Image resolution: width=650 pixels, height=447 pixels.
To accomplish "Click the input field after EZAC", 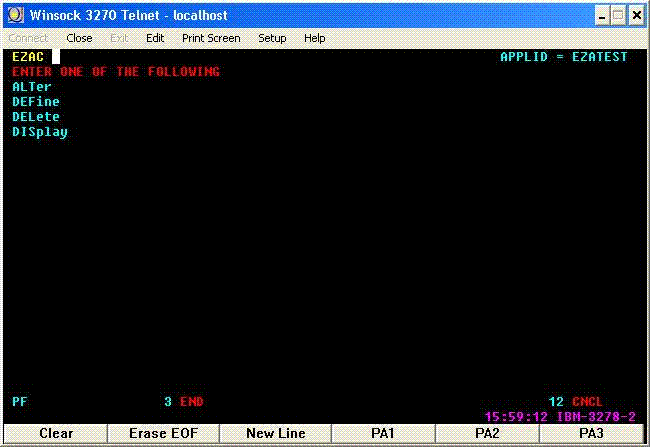I will tap(57, 57).
